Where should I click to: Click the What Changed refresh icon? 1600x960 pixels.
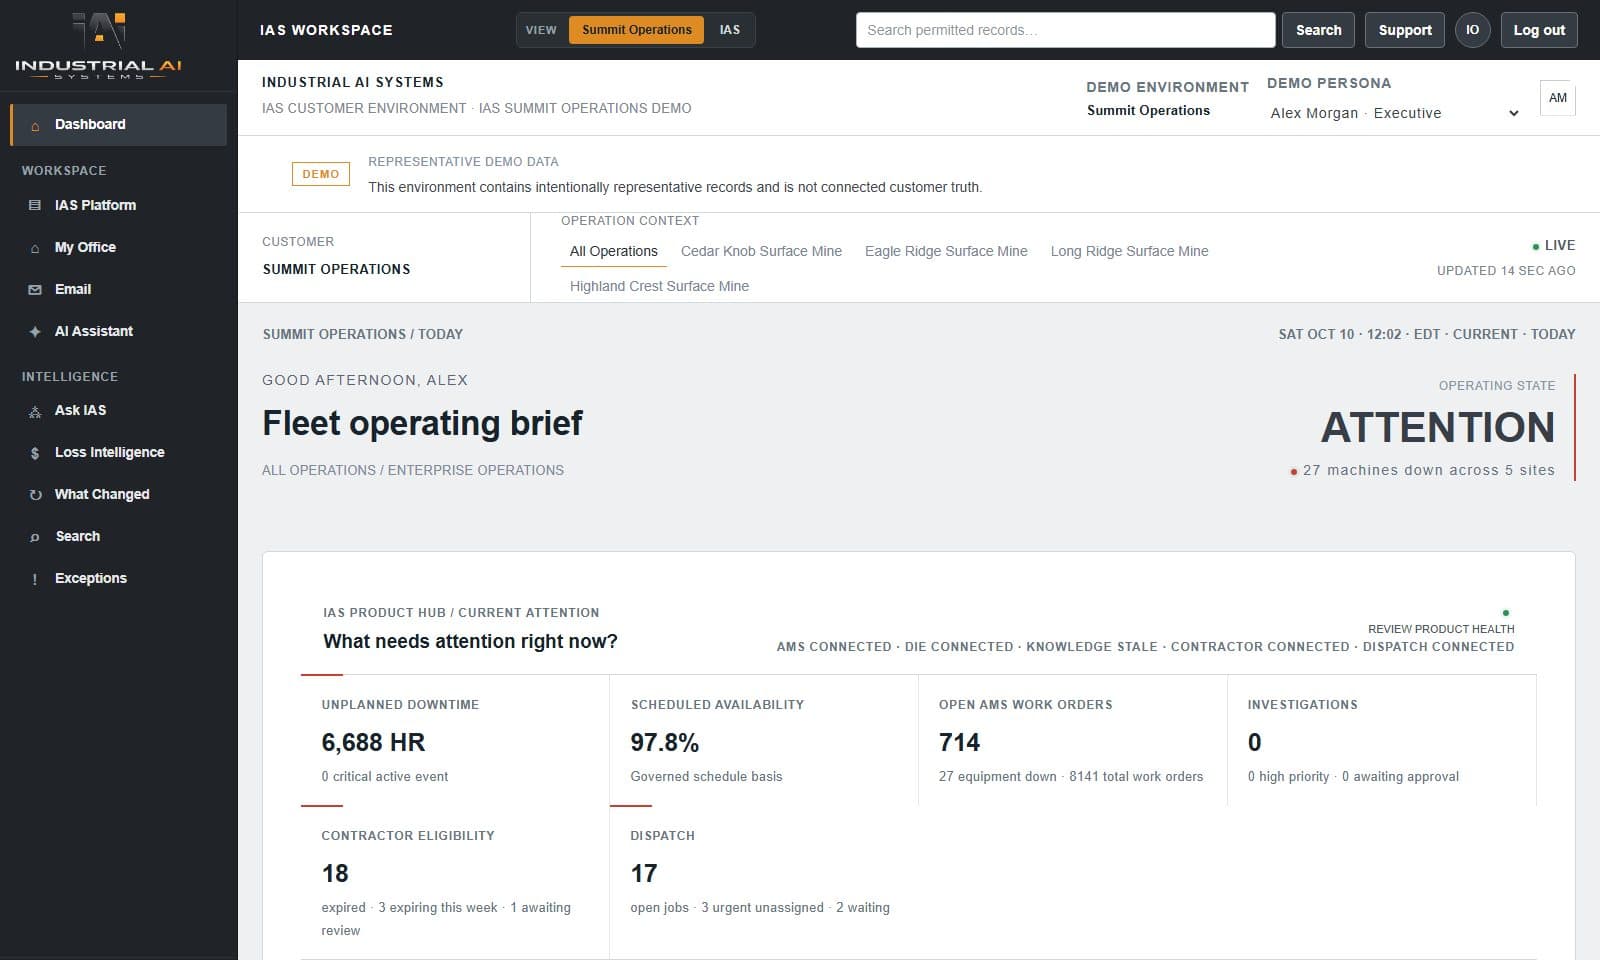pyautogui.click(x=35, y=495)
